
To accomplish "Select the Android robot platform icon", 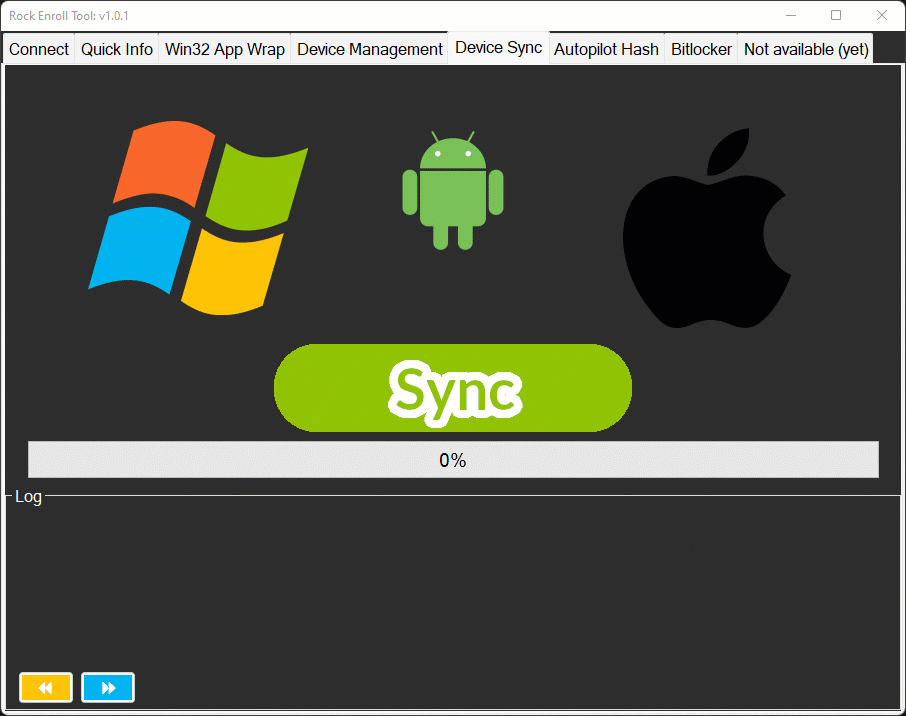I will tap(453, 190).
